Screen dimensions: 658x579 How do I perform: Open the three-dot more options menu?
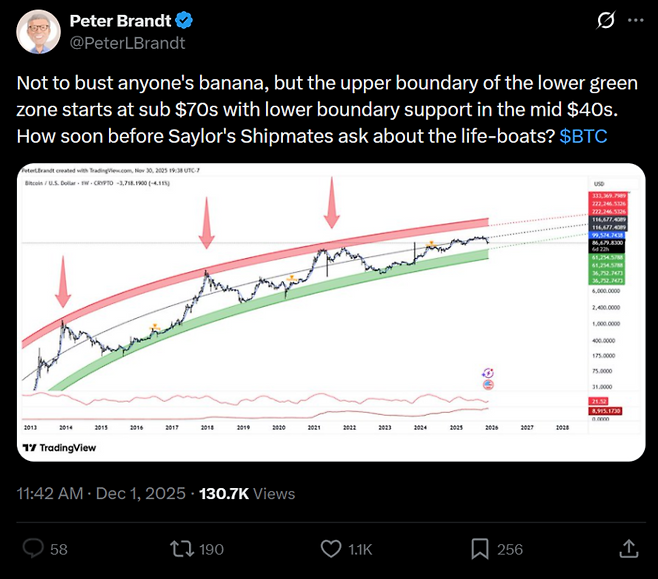click(x=636, y=21)
